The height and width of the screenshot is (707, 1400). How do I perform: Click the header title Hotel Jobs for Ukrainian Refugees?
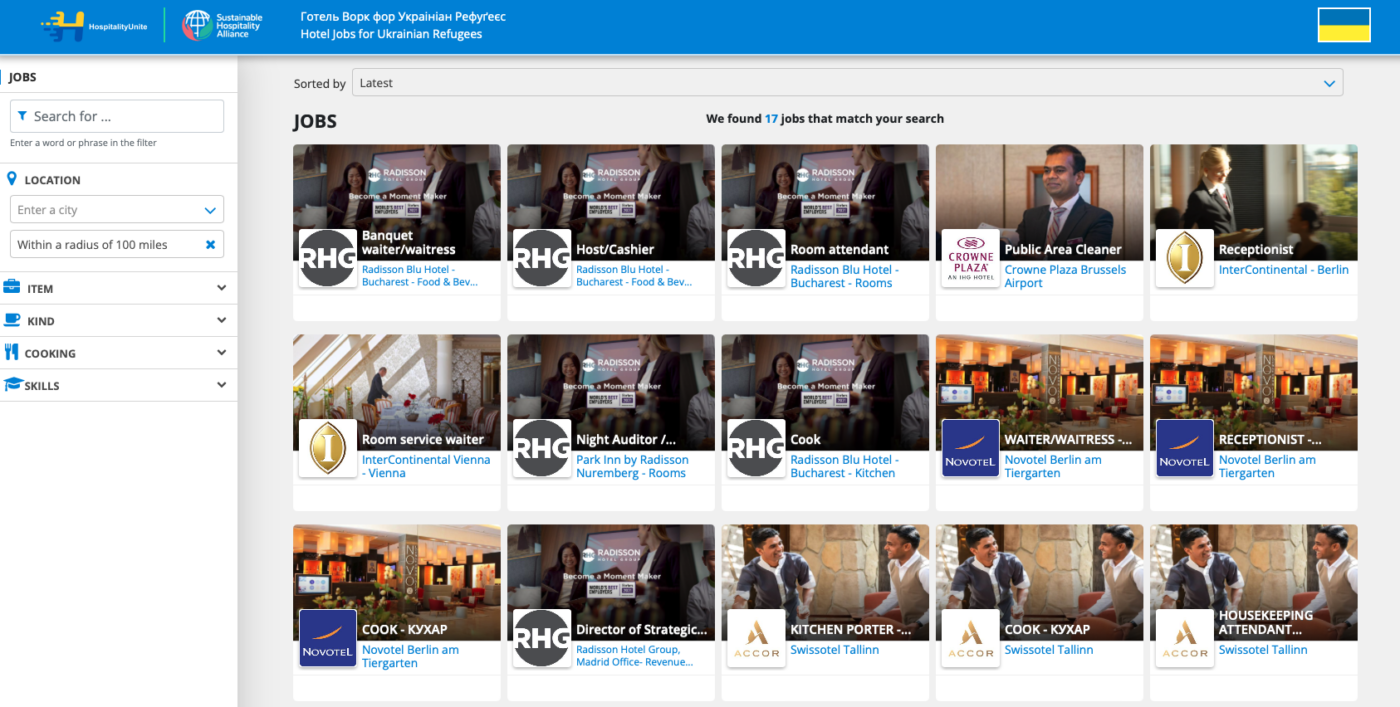[391, 34]
